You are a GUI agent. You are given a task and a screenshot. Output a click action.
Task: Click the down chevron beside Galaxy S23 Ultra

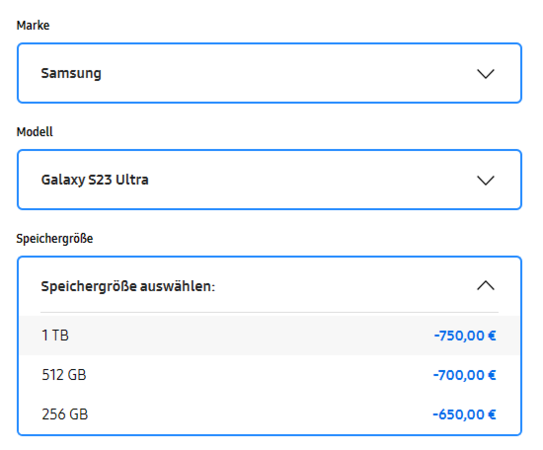pos(486,180)
